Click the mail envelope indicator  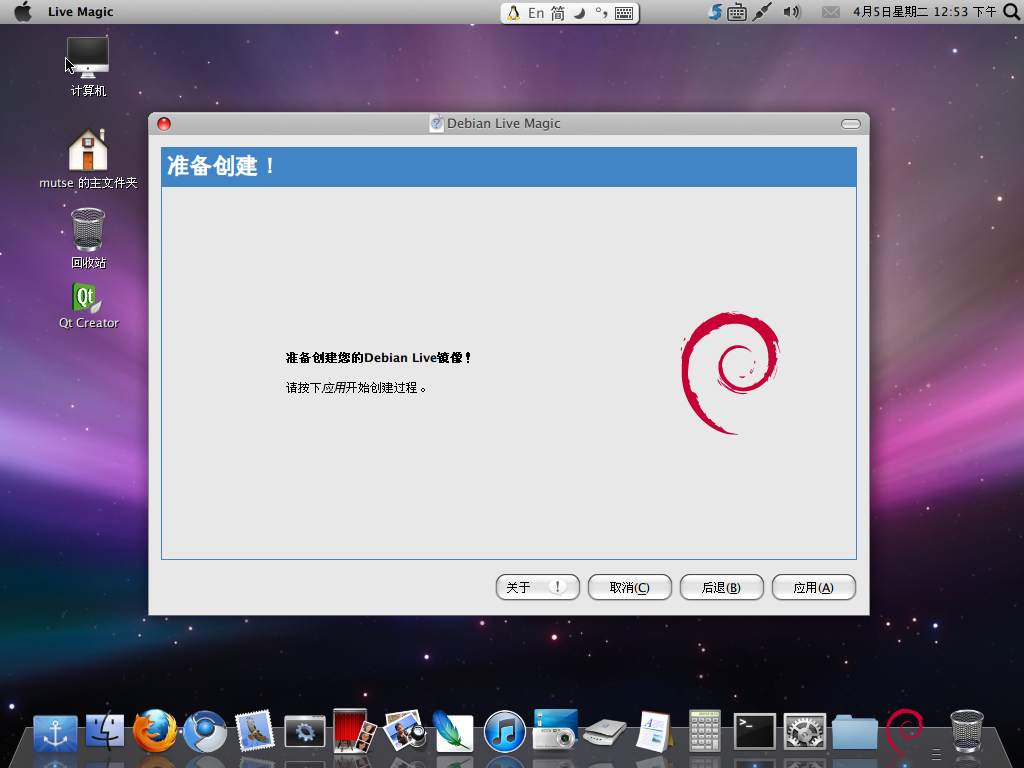[x=831, y=12]
